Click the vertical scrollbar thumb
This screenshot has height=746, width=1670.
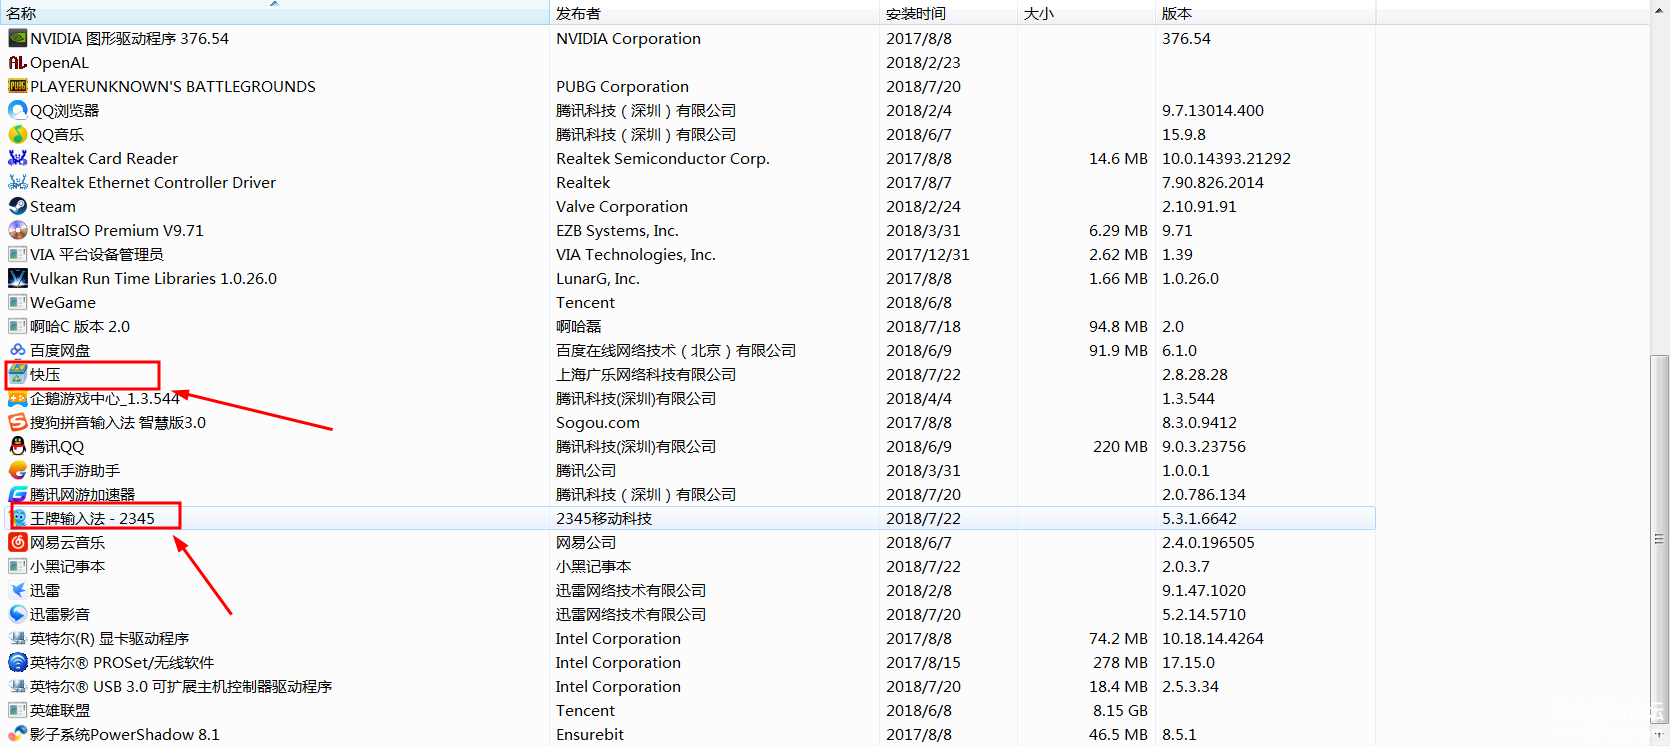[1660, 540]
